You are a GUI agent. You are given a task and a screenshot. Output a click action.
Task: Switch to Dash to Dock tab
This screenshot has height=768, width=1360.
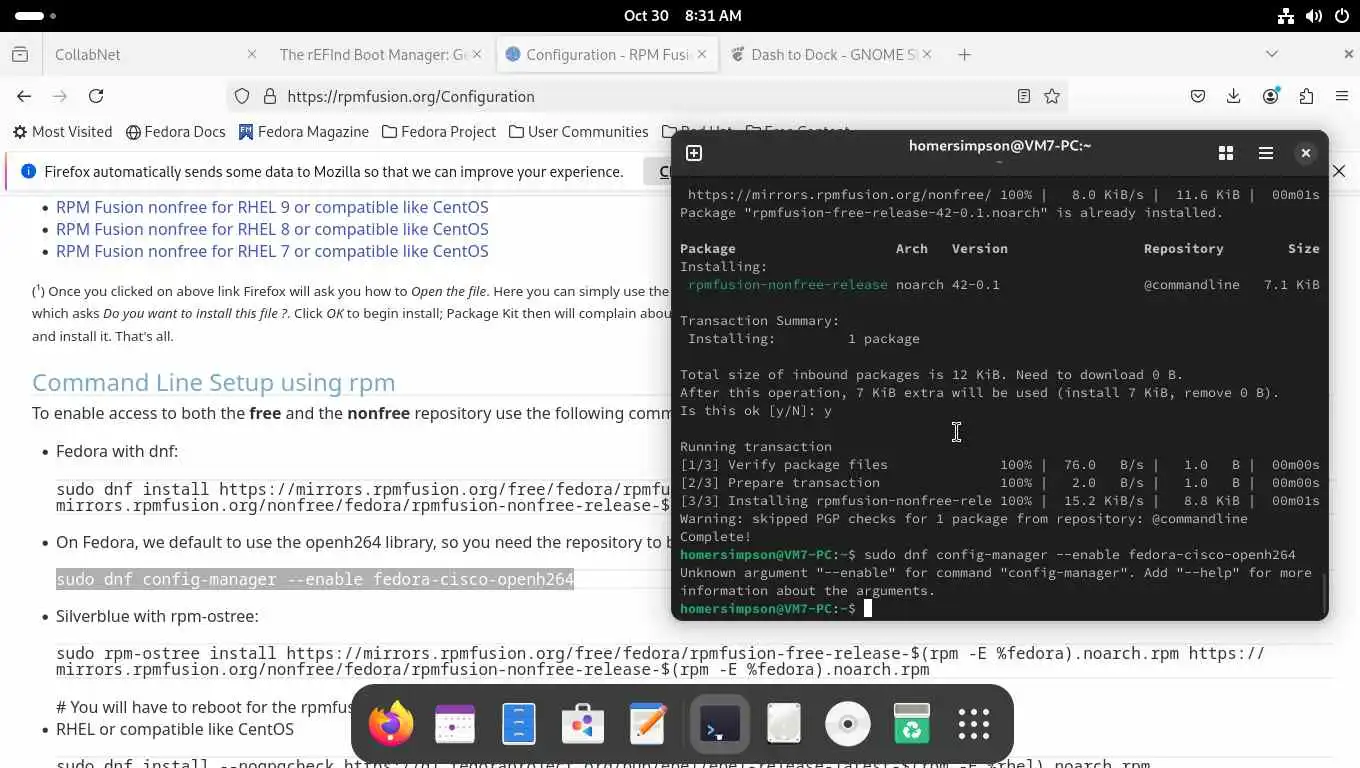point(833,54)
